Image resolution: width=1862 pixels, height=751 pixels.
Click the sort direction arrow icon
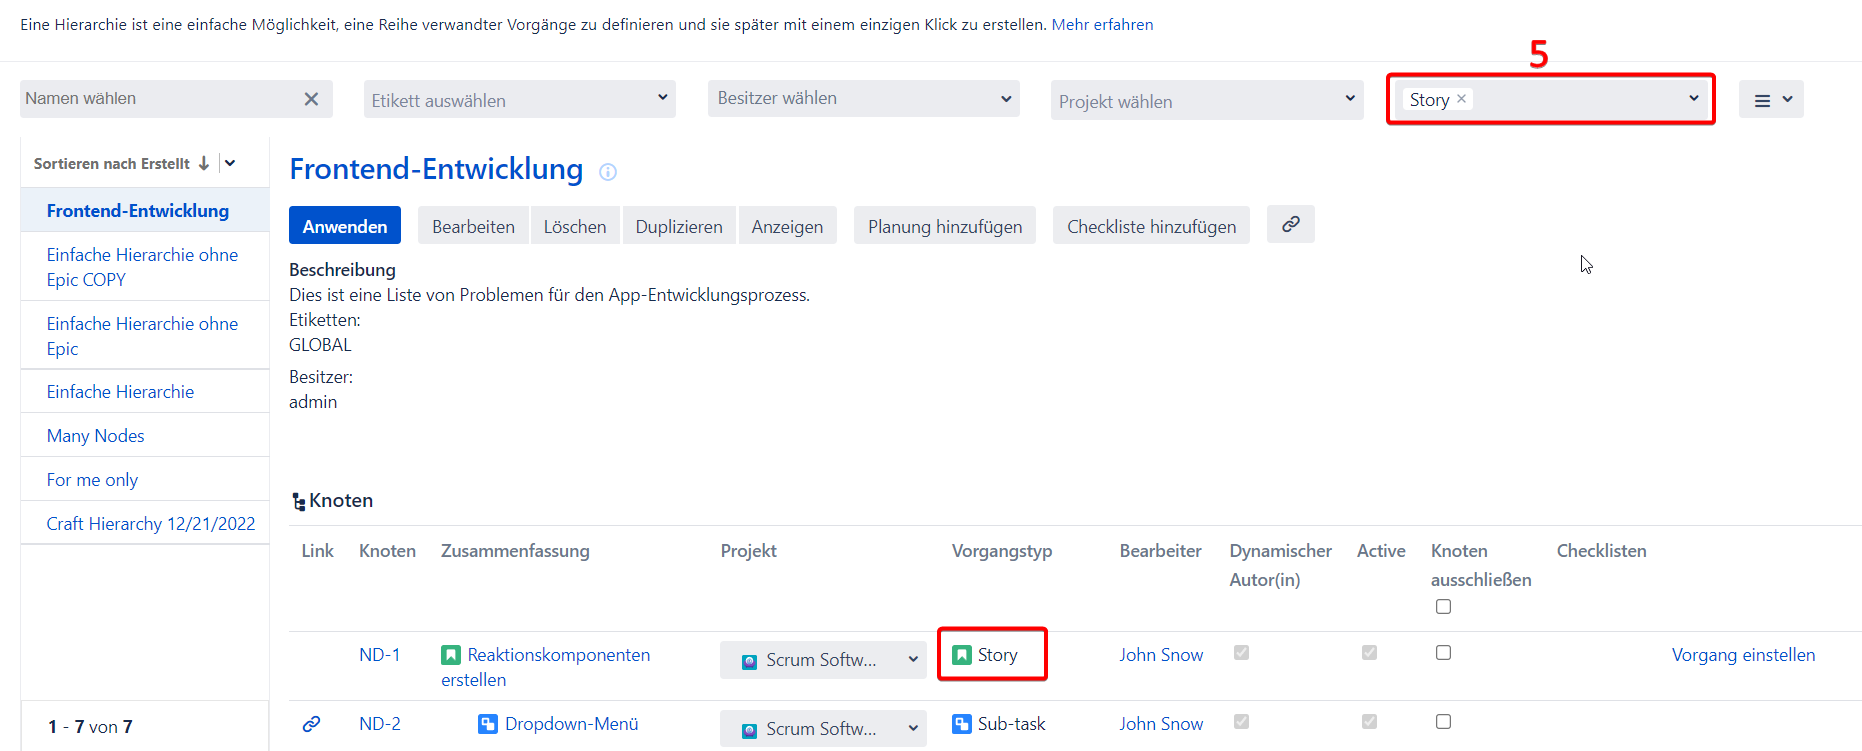tap(204, 163)
